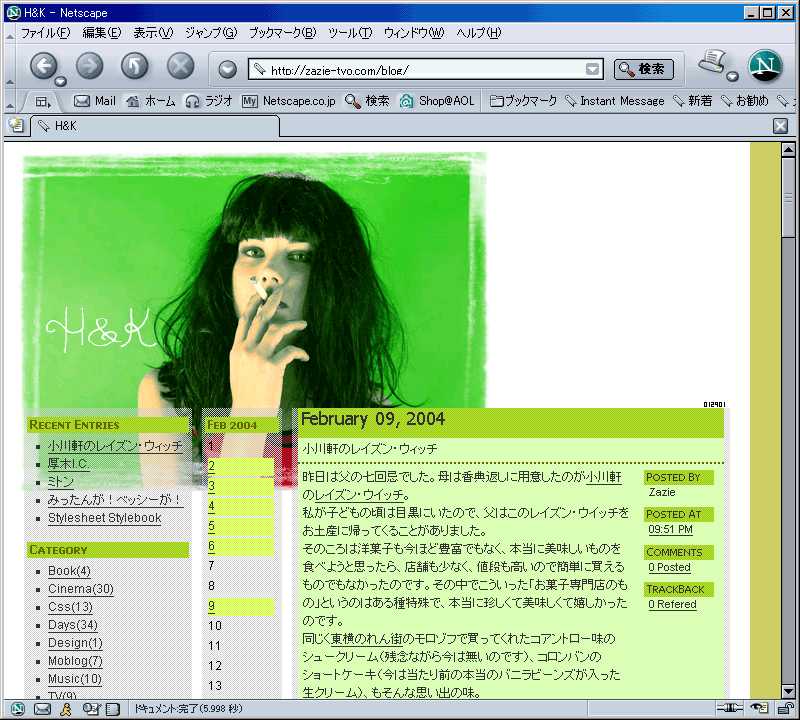Open the ウィンドウ(W) menu

pos(414,33)
